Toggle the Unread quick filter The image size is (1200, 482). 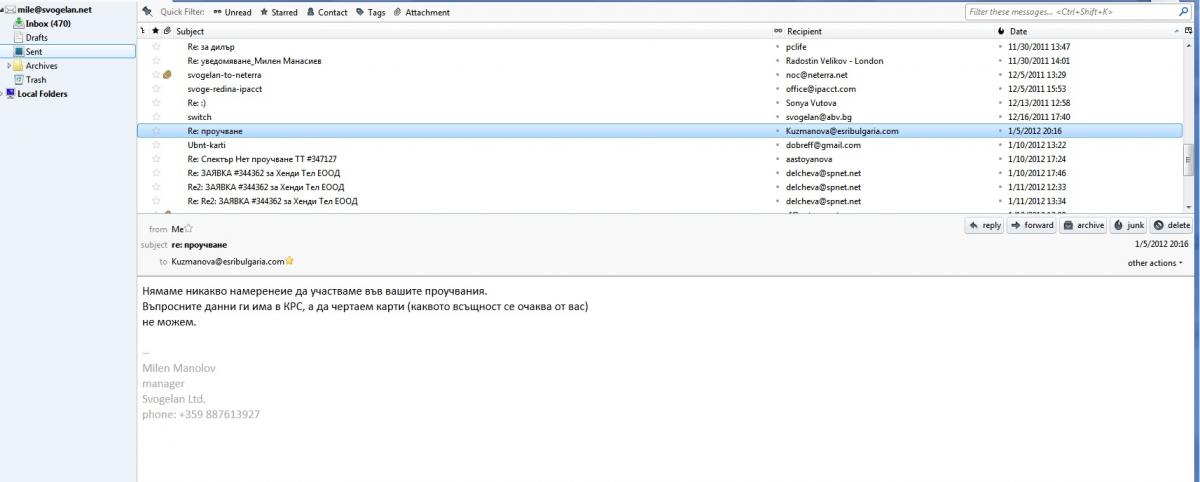pos(231,12)
